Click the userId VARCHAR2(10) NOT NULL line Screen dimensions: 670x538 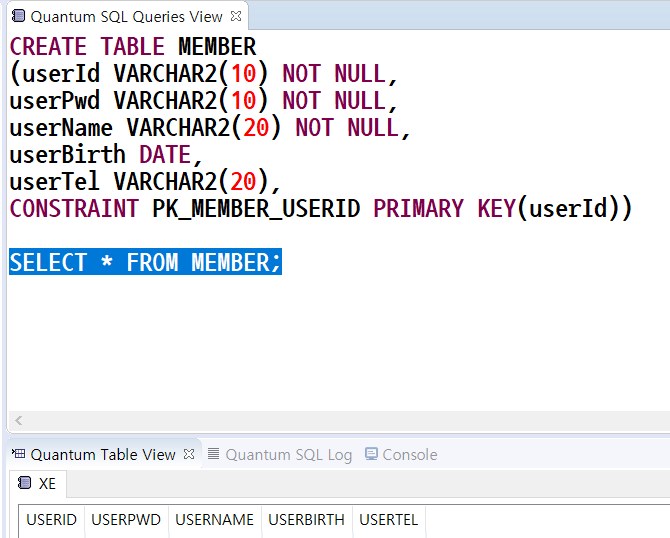tap(204, 73)
